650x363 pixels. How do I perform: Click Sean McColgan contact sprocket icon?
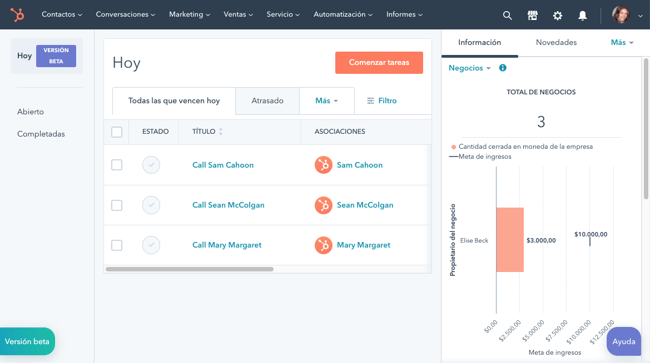point(323,205)
